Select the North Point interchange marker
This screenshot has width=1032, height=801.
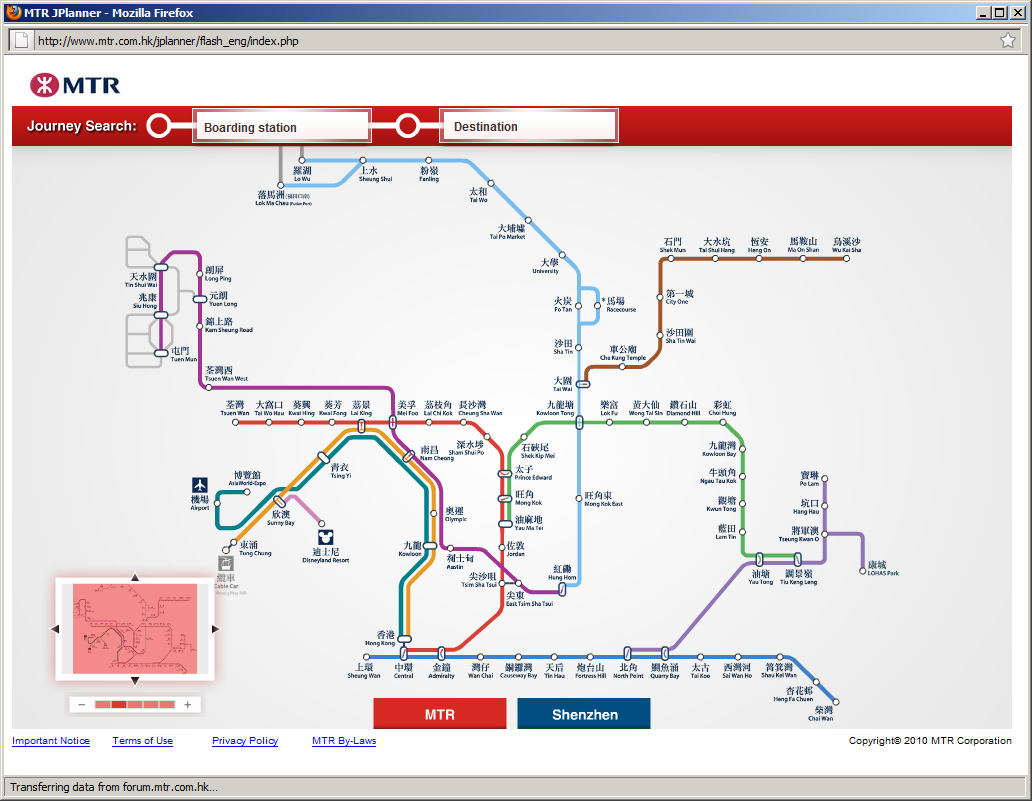tap(627, 654)
